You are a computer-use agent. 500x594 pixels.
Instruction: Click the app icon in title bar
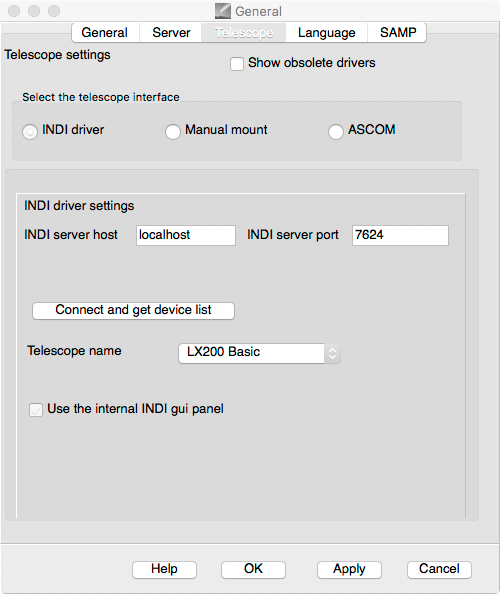(223, 11)
